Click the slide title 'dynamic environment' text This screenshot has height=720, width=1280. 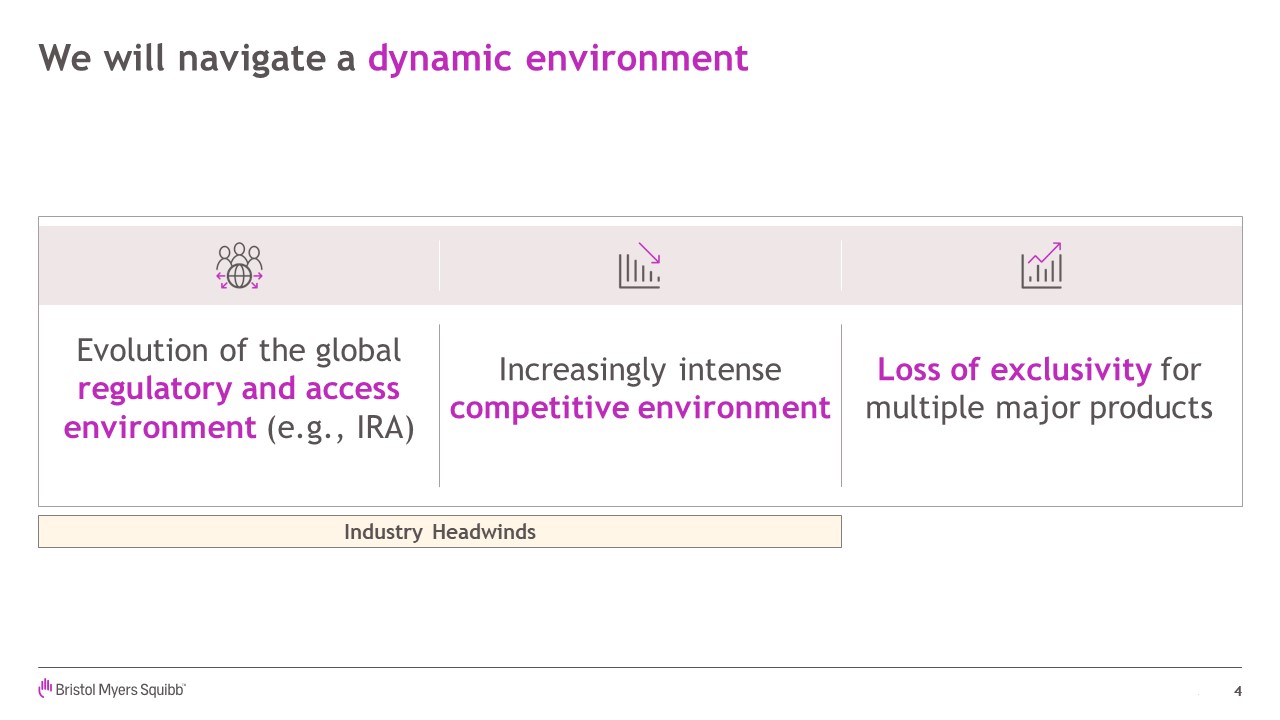coord(558,58)
